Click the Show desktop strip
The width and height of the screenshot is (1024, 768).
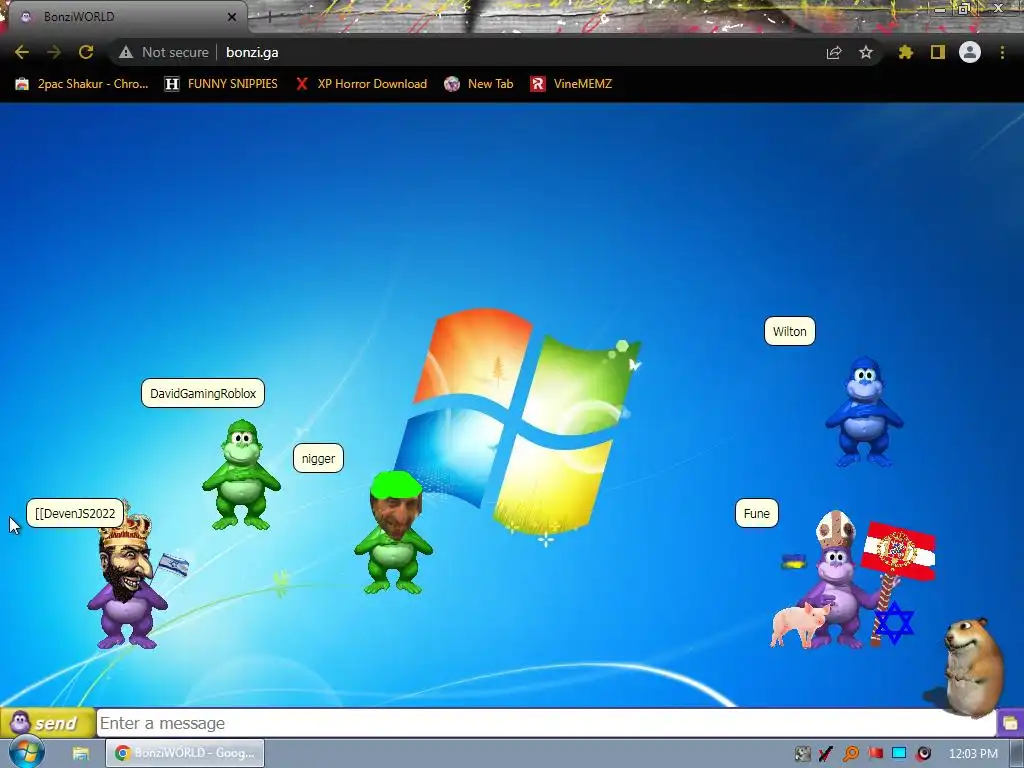point(1017,754)
